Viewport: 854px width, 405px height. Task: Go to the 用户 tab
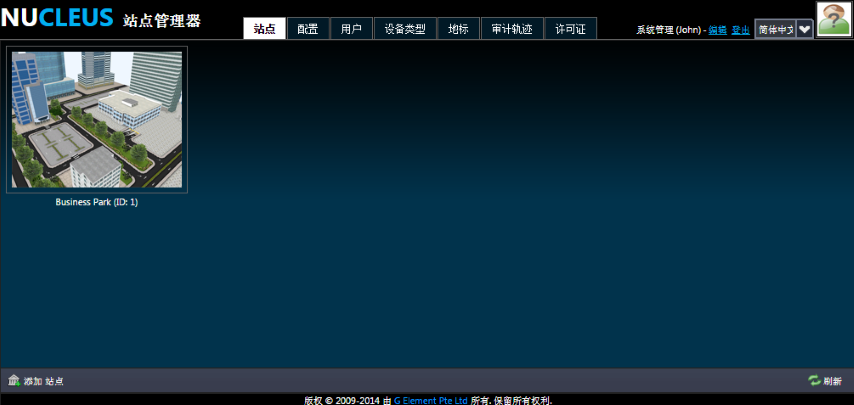pos(351,29)
